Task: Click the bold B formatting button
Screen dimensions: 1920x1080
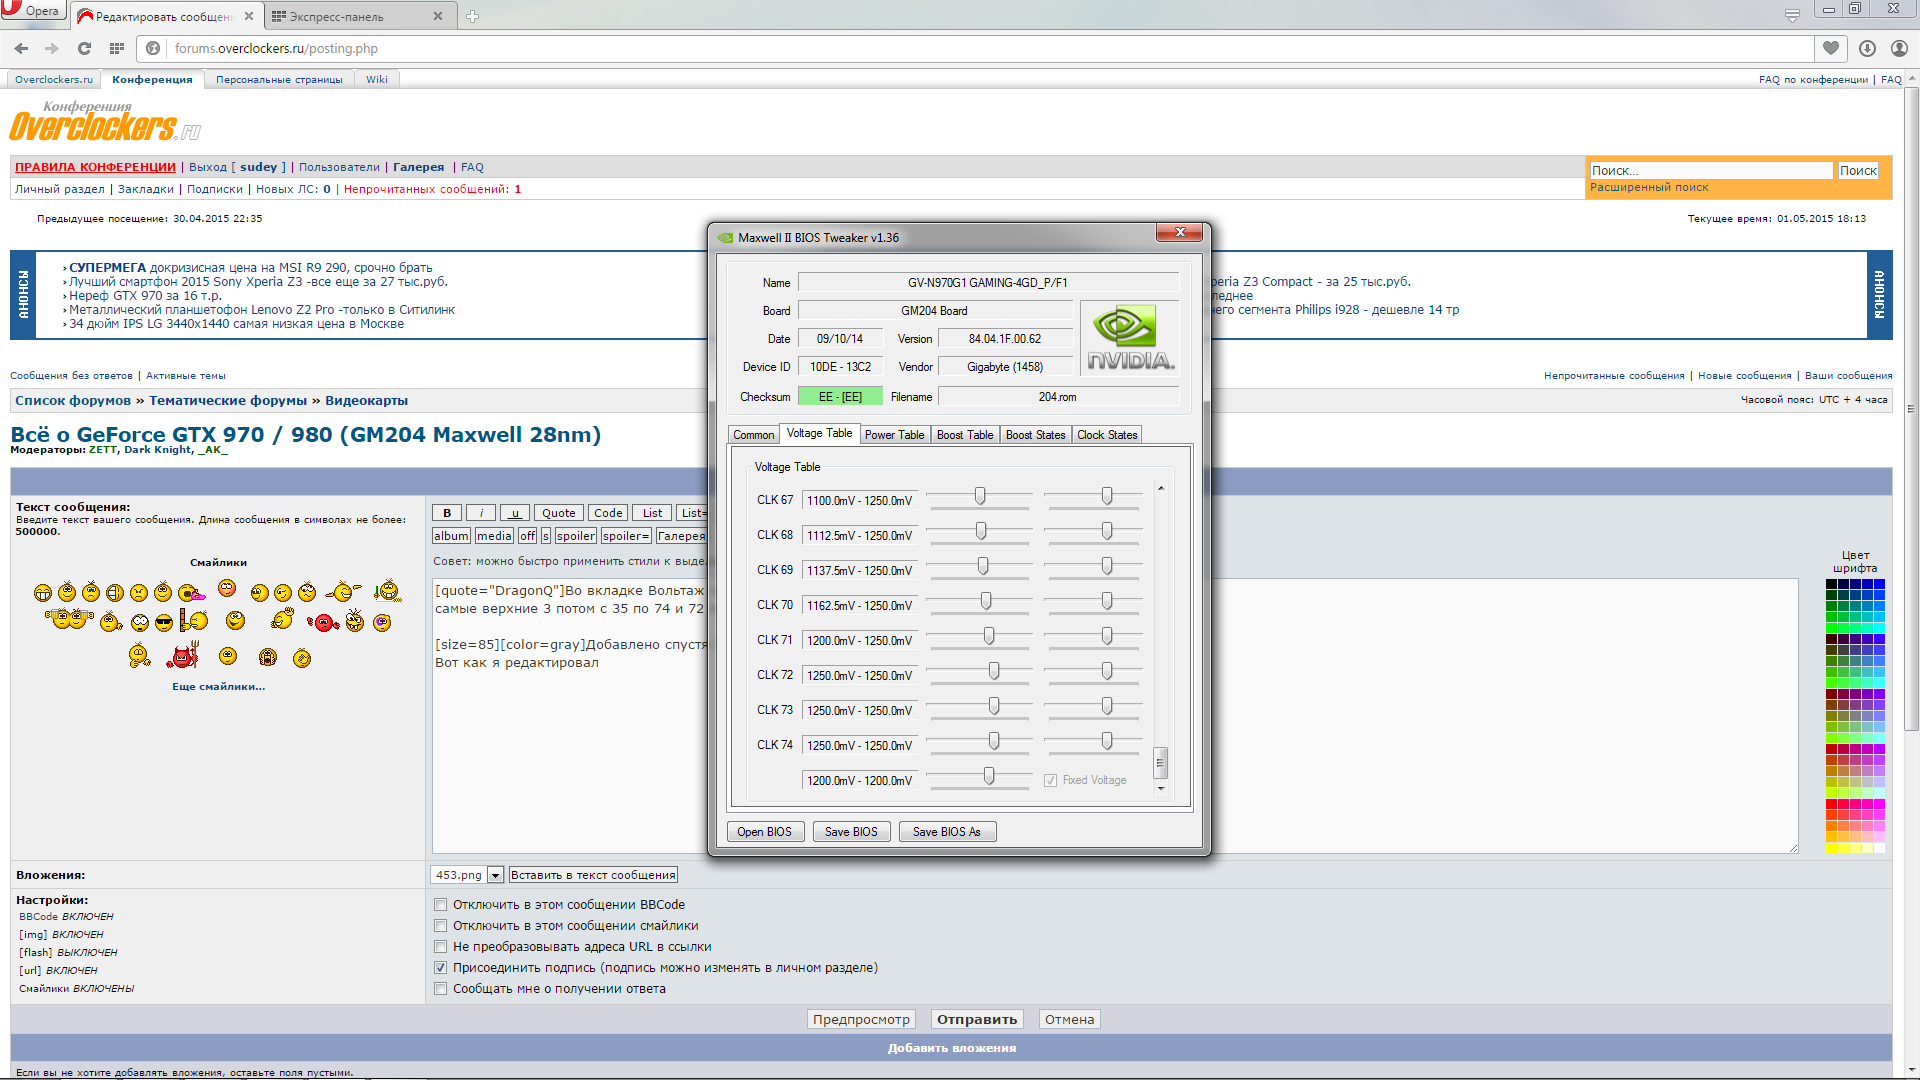Action: click(x=447, y=513)
